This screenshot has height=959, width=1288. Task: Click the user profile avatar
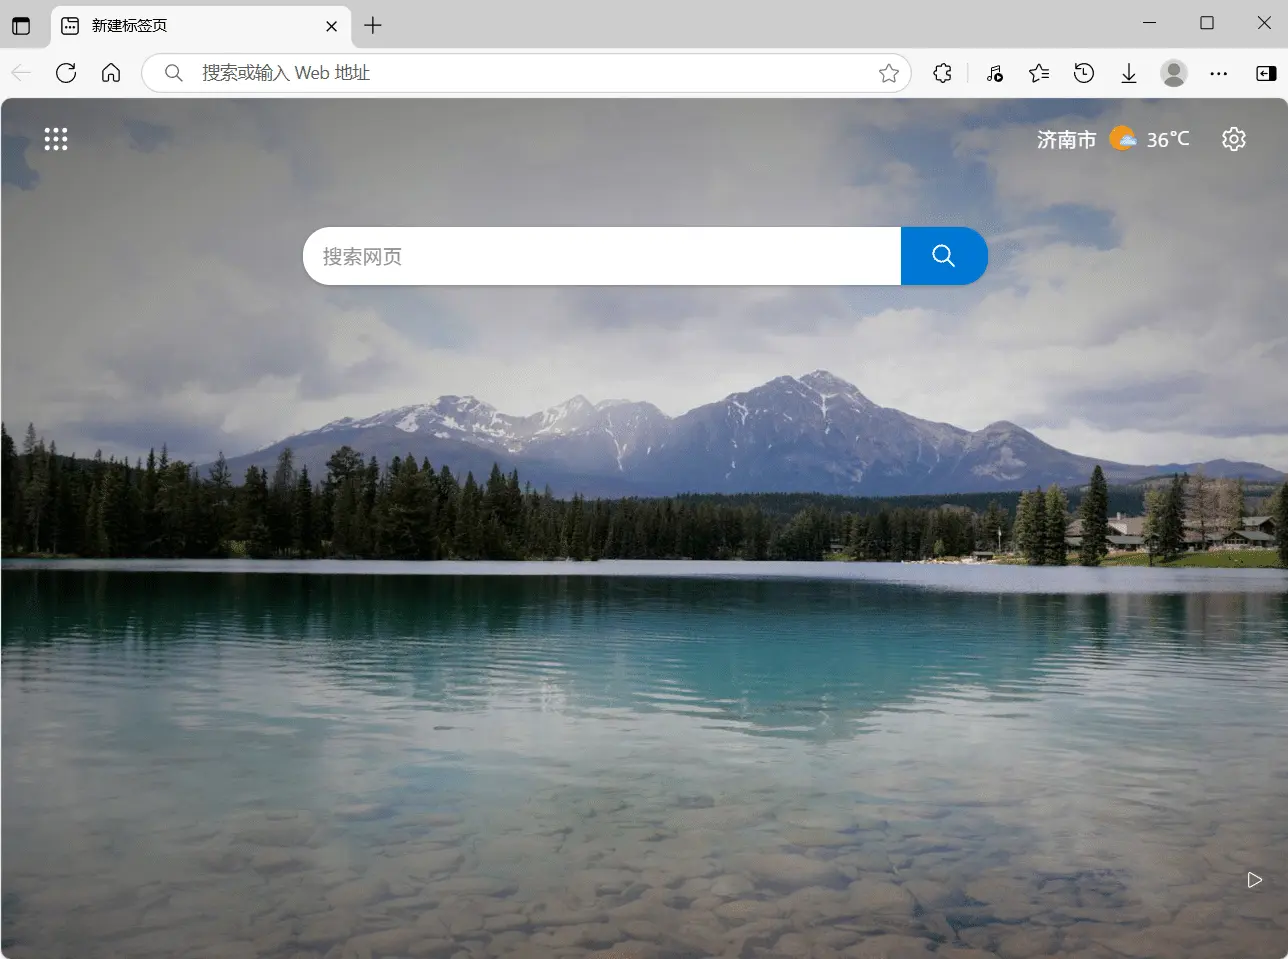1173,73
